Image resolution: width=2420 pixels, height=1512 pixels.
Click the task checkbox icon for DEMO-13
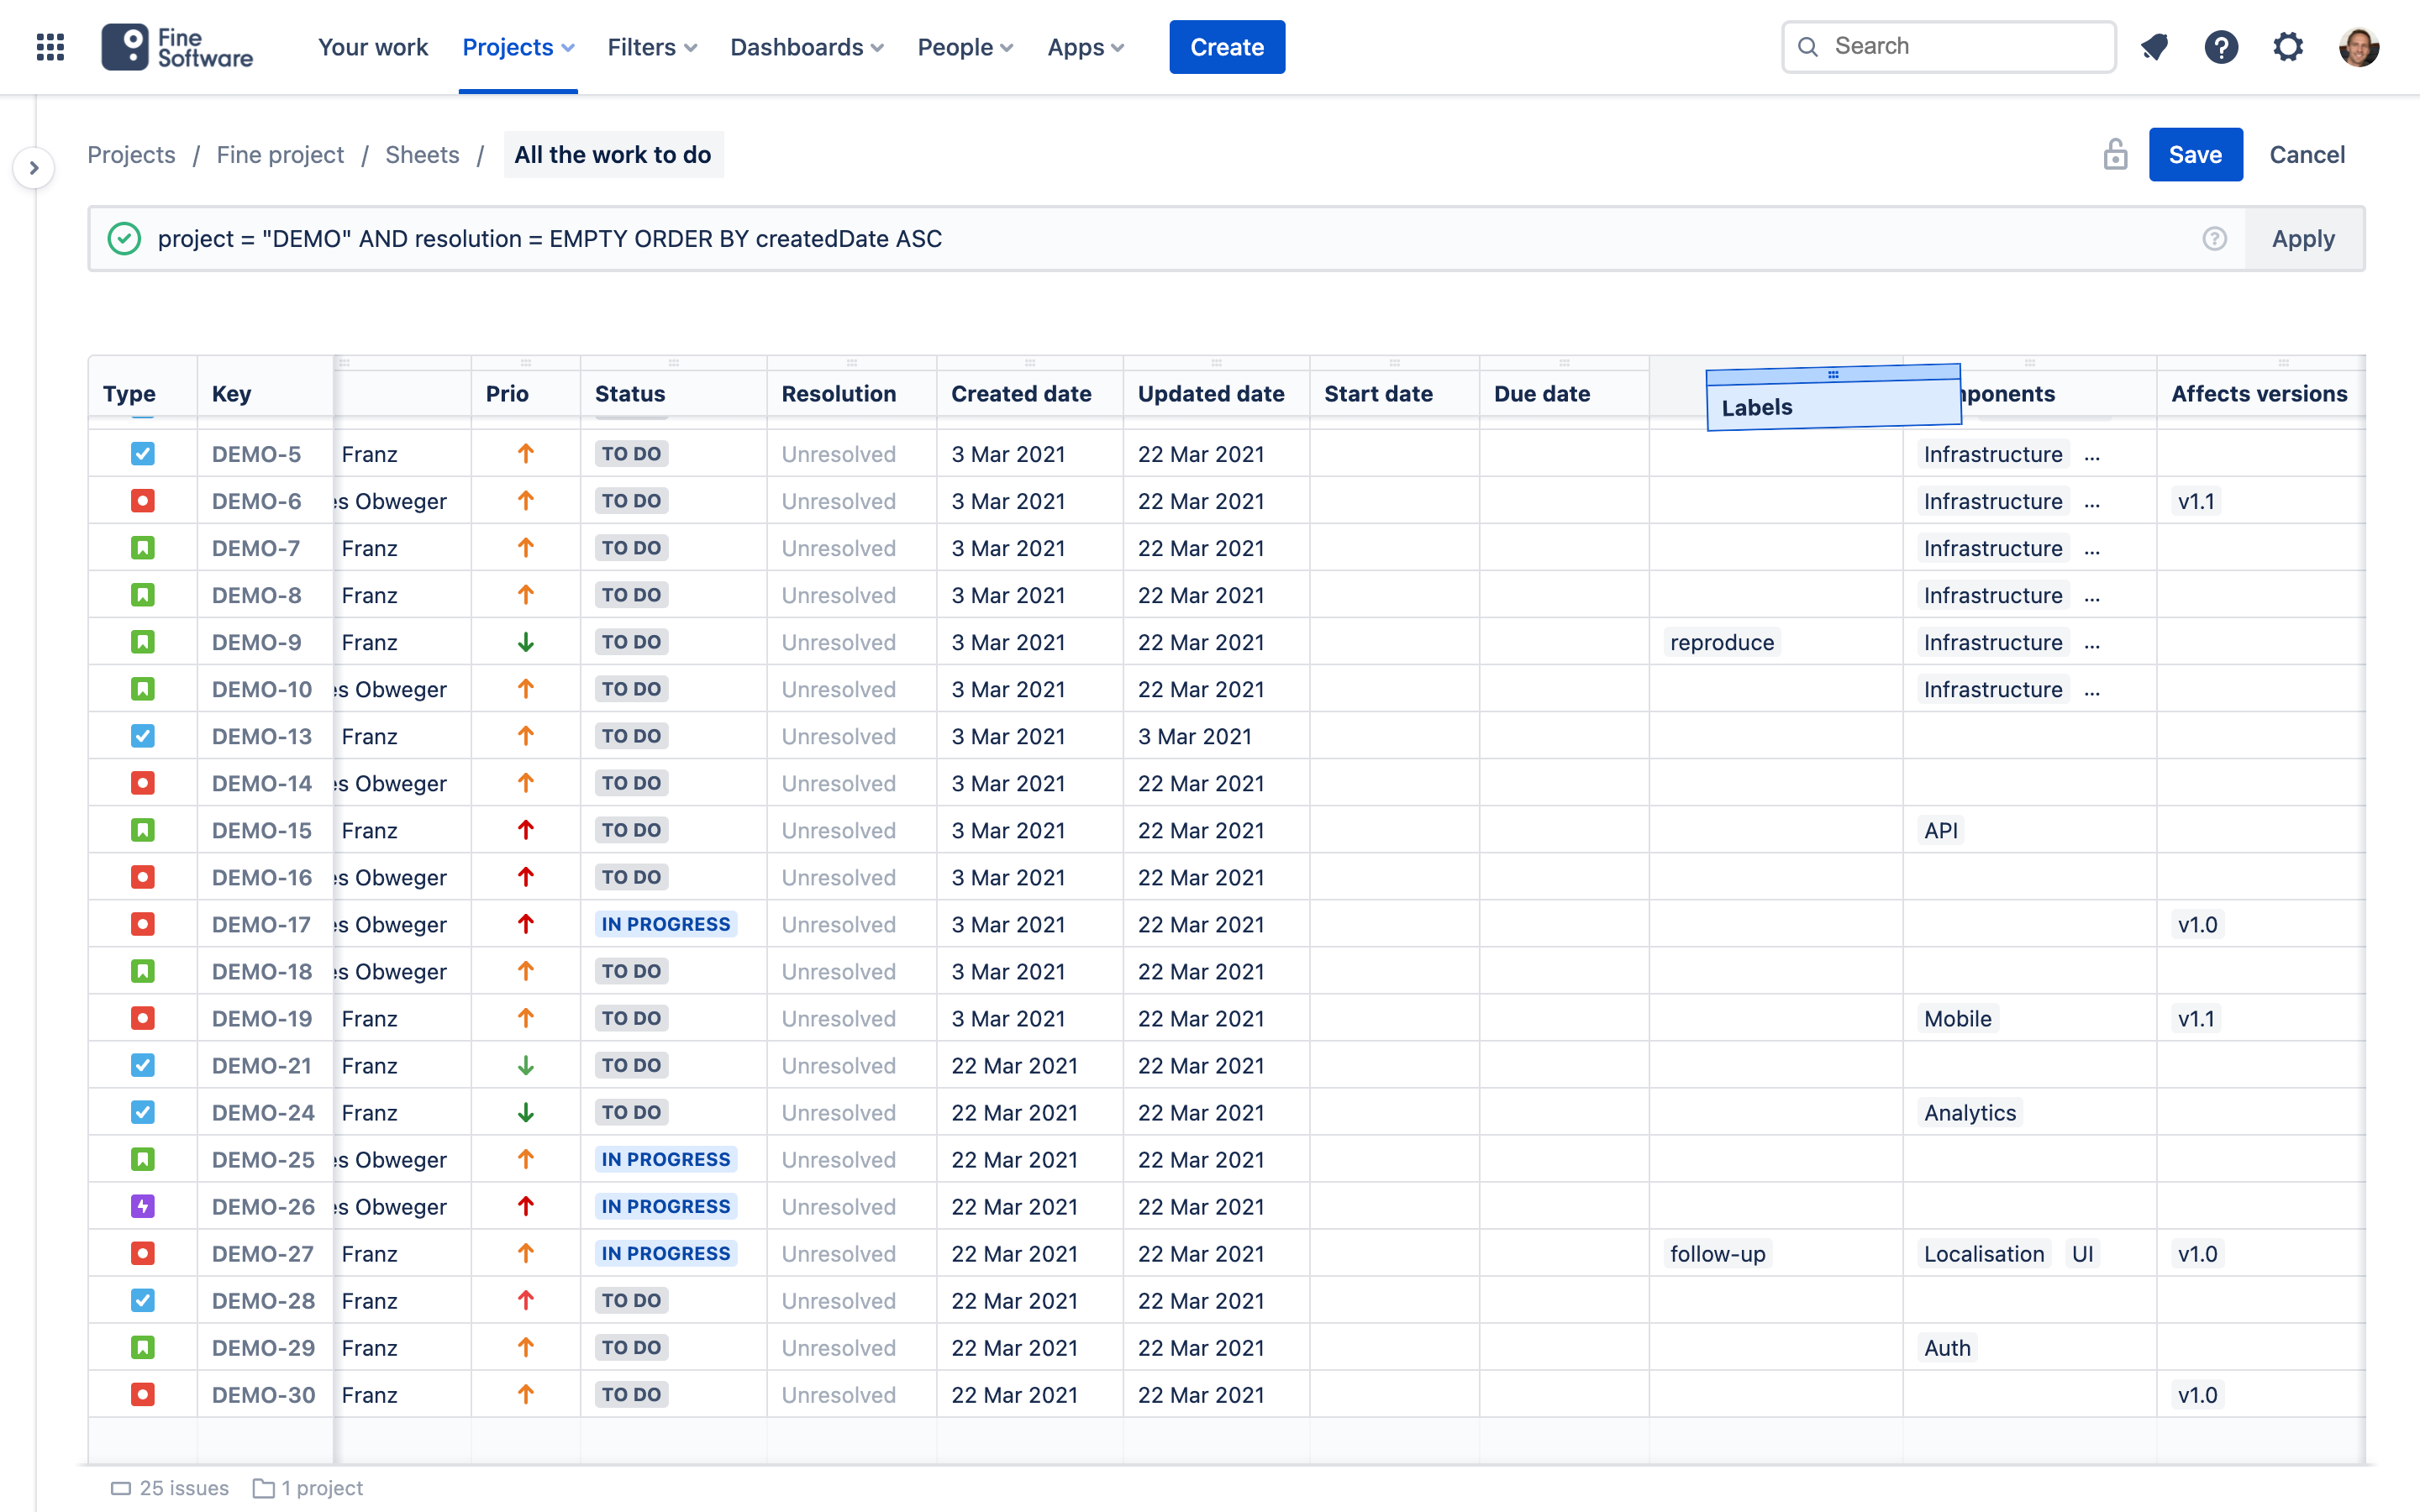[143, 736]
